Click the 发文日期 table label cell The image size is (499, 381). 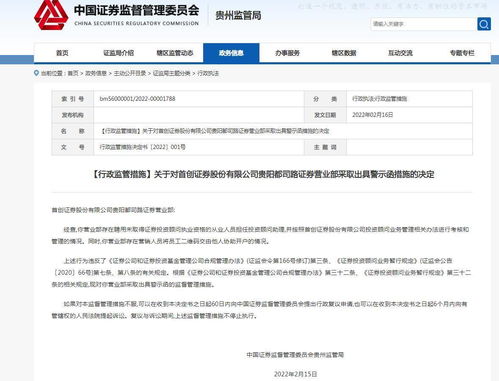(325, 115)
